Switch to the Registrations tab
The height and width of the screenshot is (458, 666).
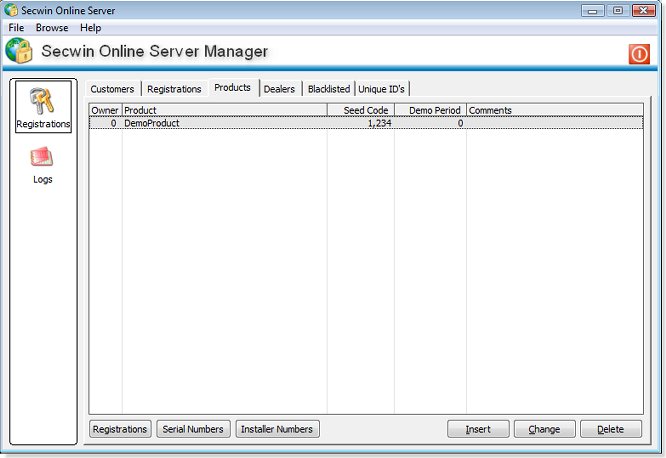point(174,89)
